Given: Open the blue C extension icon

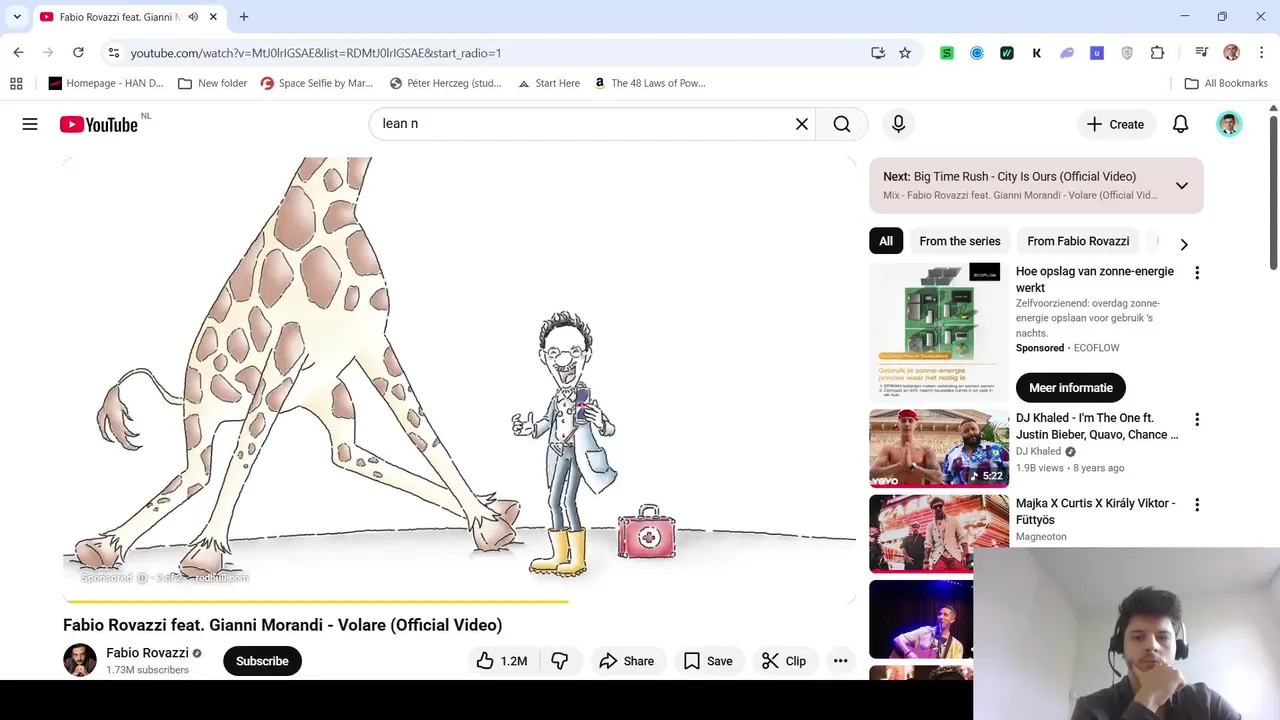Looking at the screenshot, I should click(x=977, y=53).
